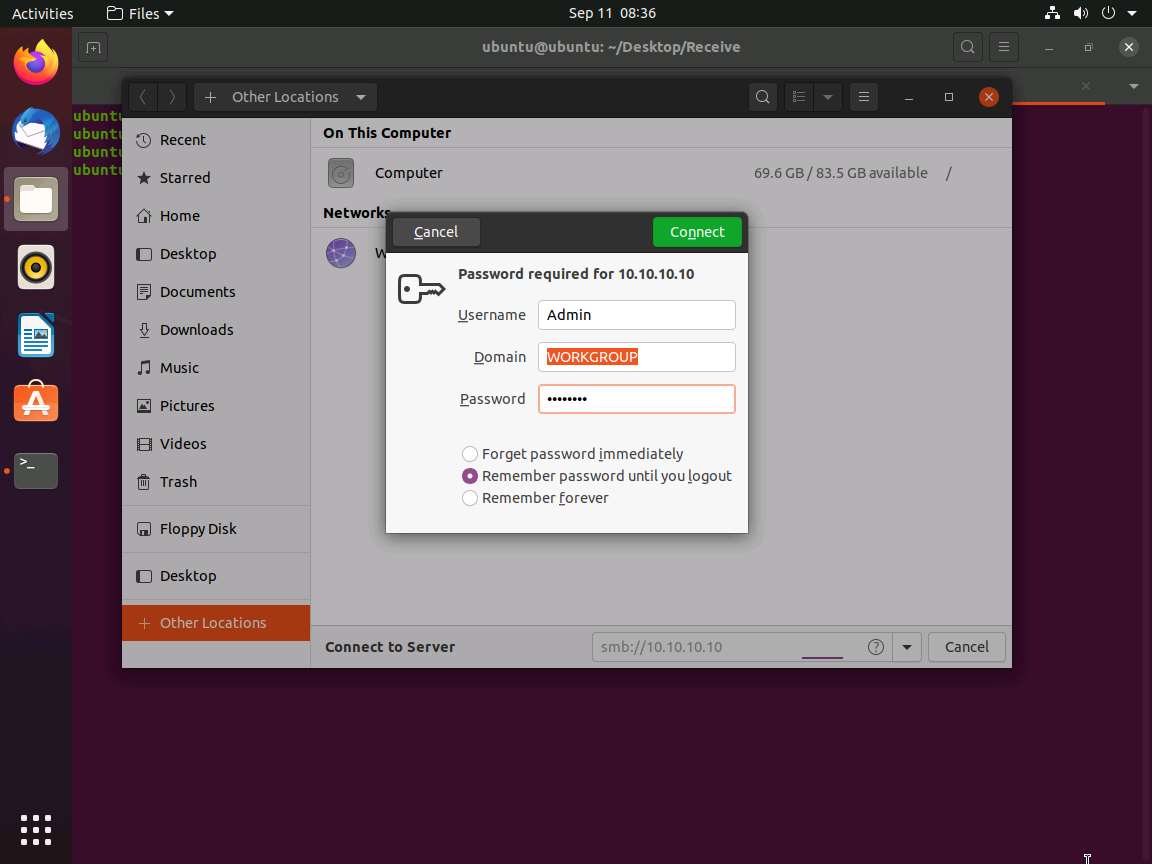Click Cancel in the password dialog
Screen dimensions: 1152x864
pos(436,232)
